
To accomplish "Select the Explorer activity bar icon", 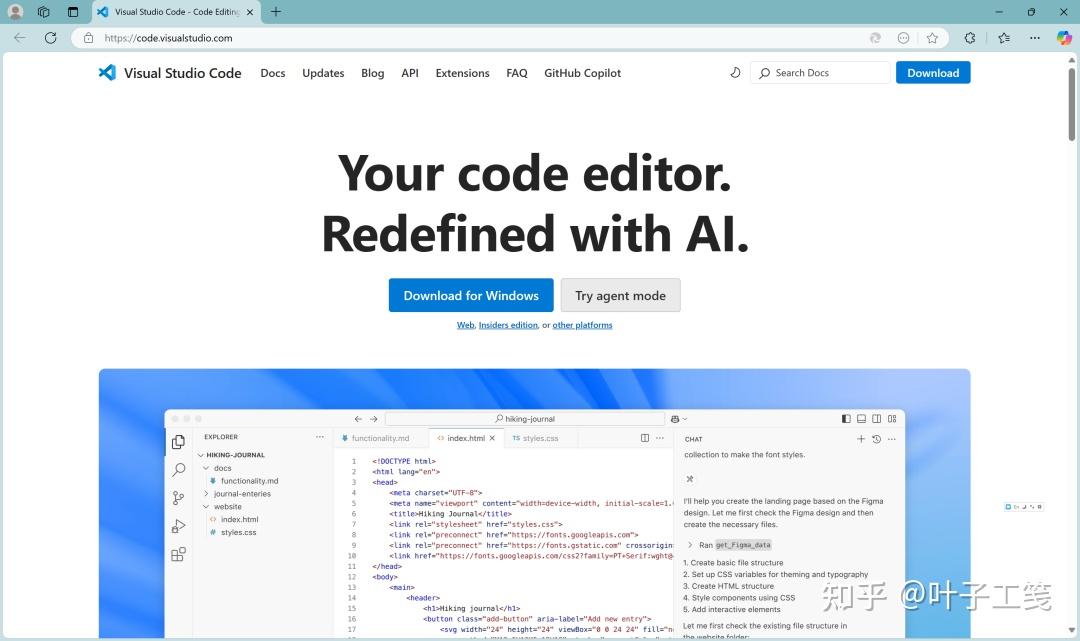I will [x=178, y=442].
